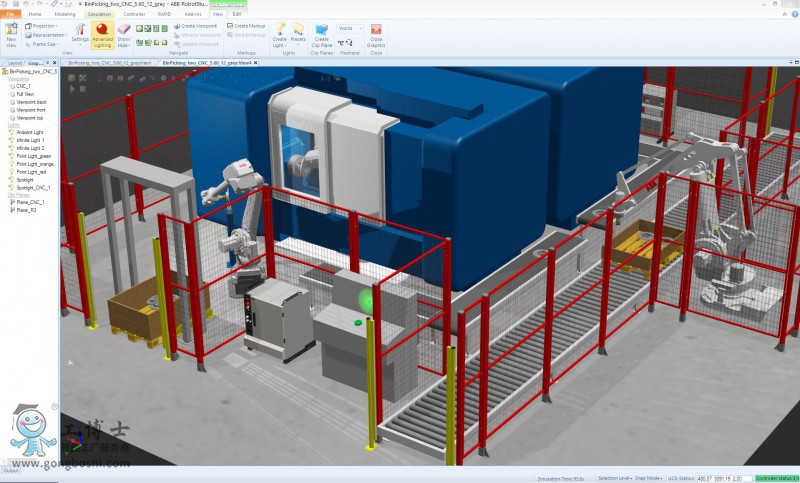Open the Show/Hide dropdown

pyautogui.click(x=124, y=35)
